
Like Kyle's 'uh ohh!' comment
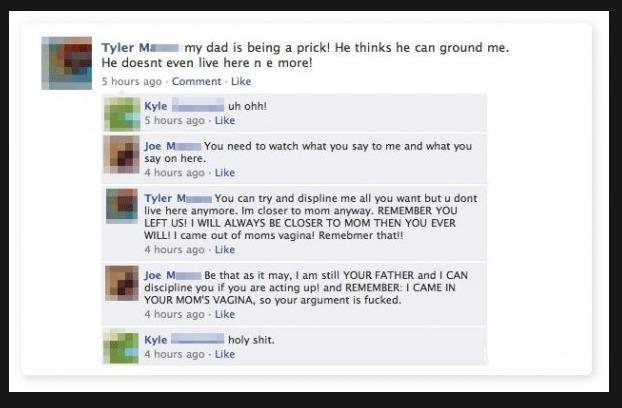point(225,120)
